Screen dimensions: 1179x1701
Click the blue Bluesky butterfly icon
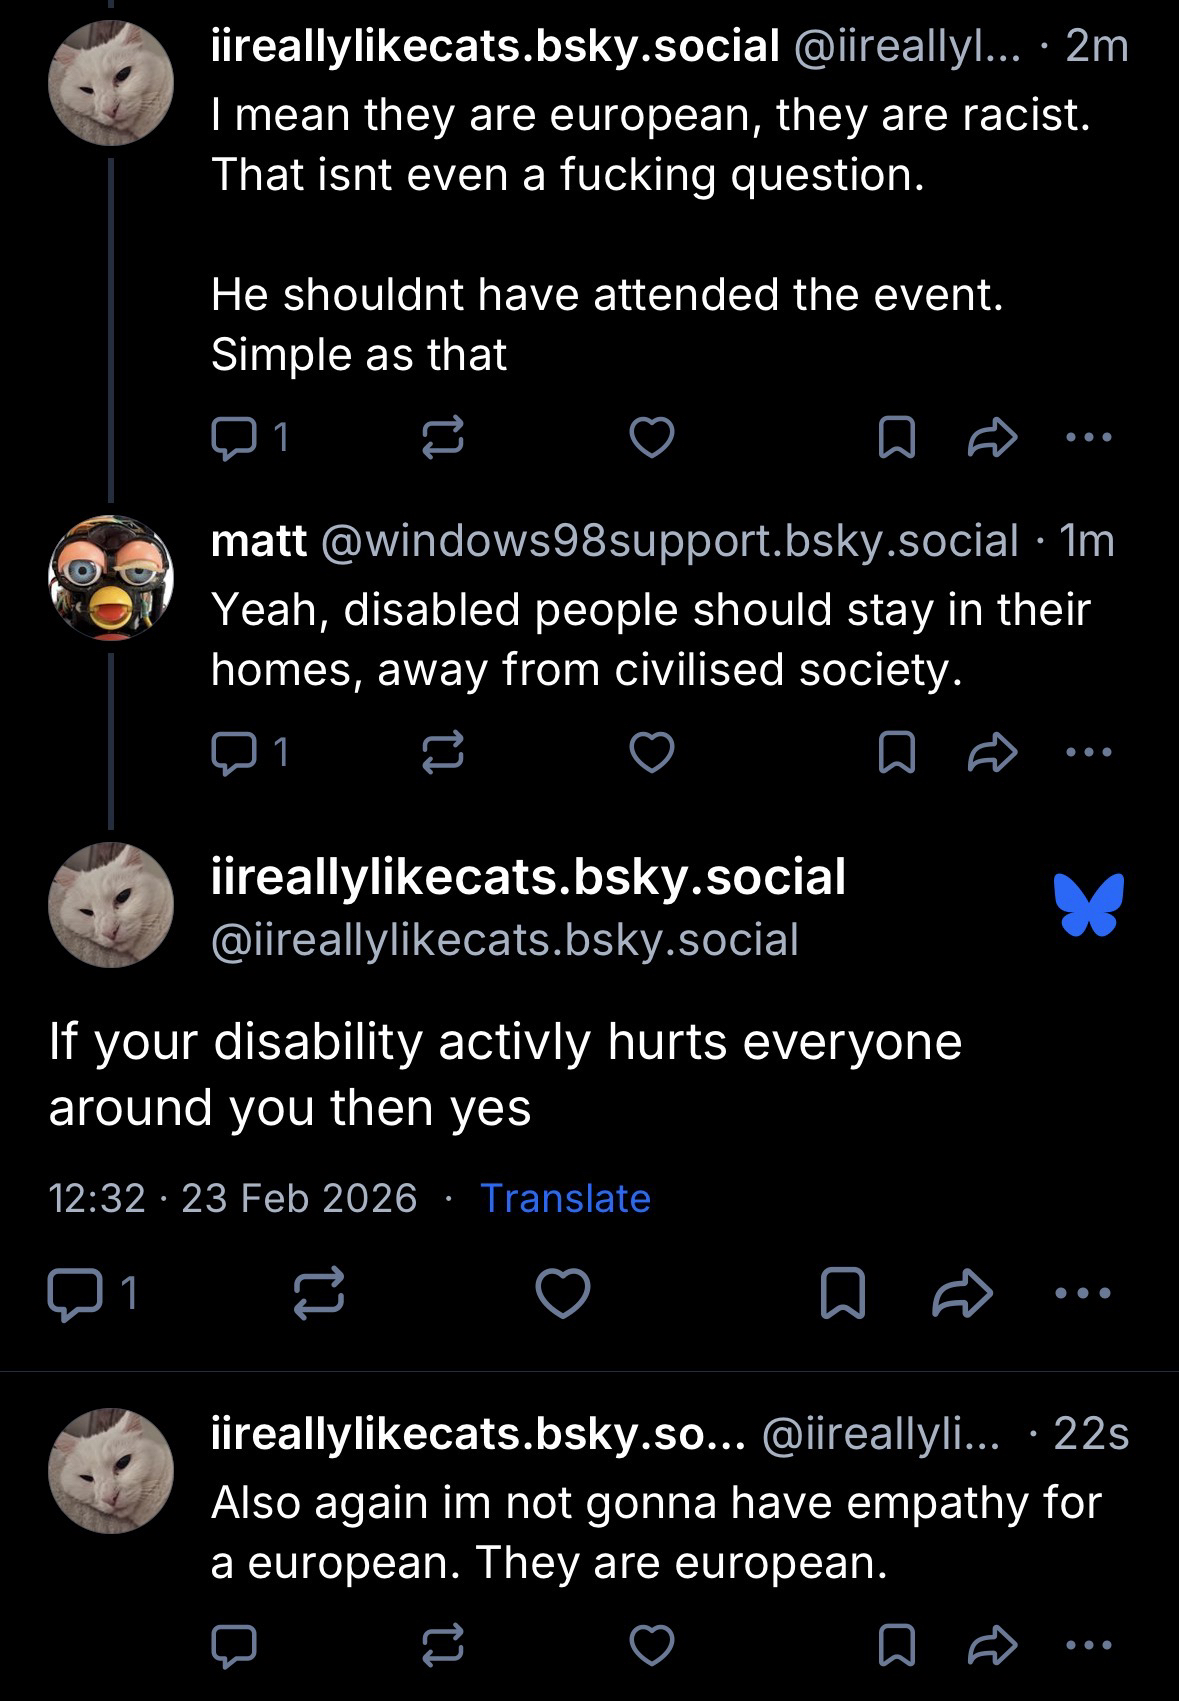tap(1088, 904)
